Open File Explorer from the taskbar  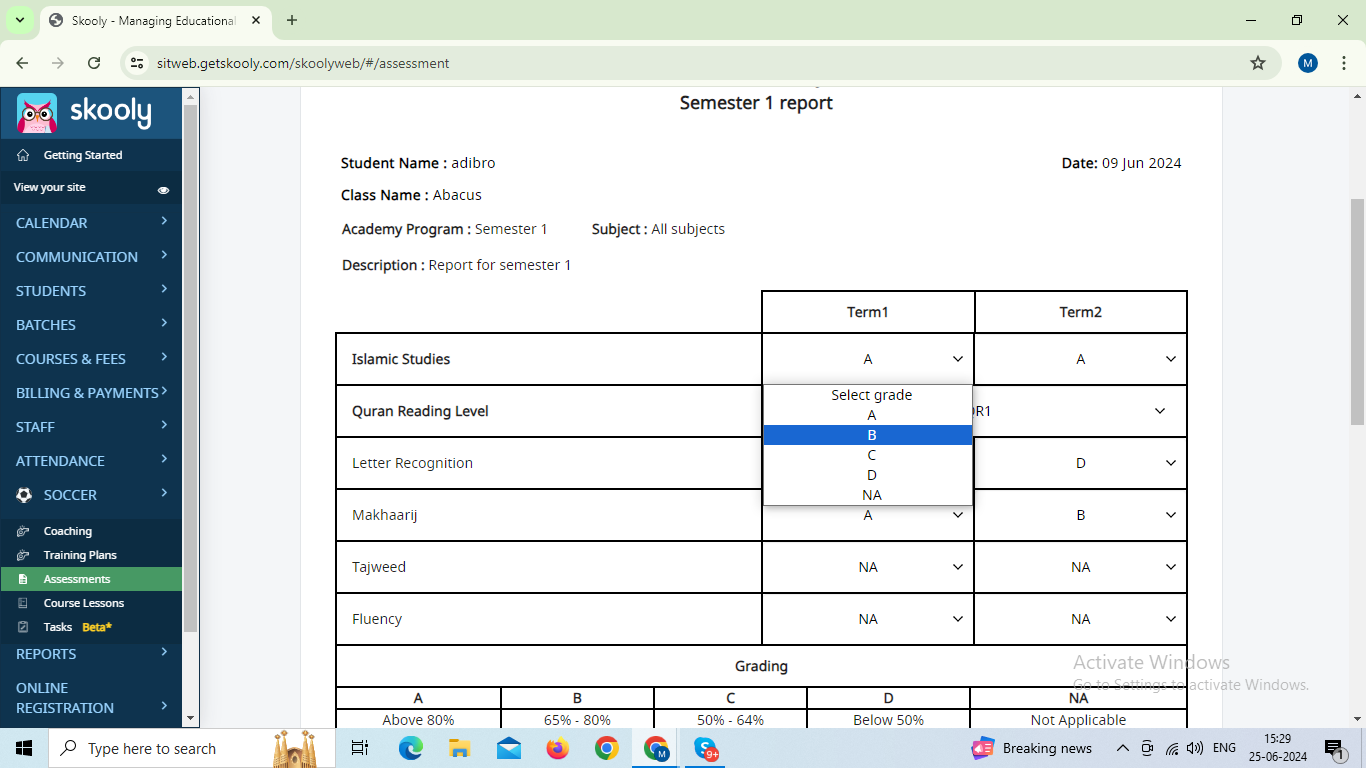(x=459, y=748)
